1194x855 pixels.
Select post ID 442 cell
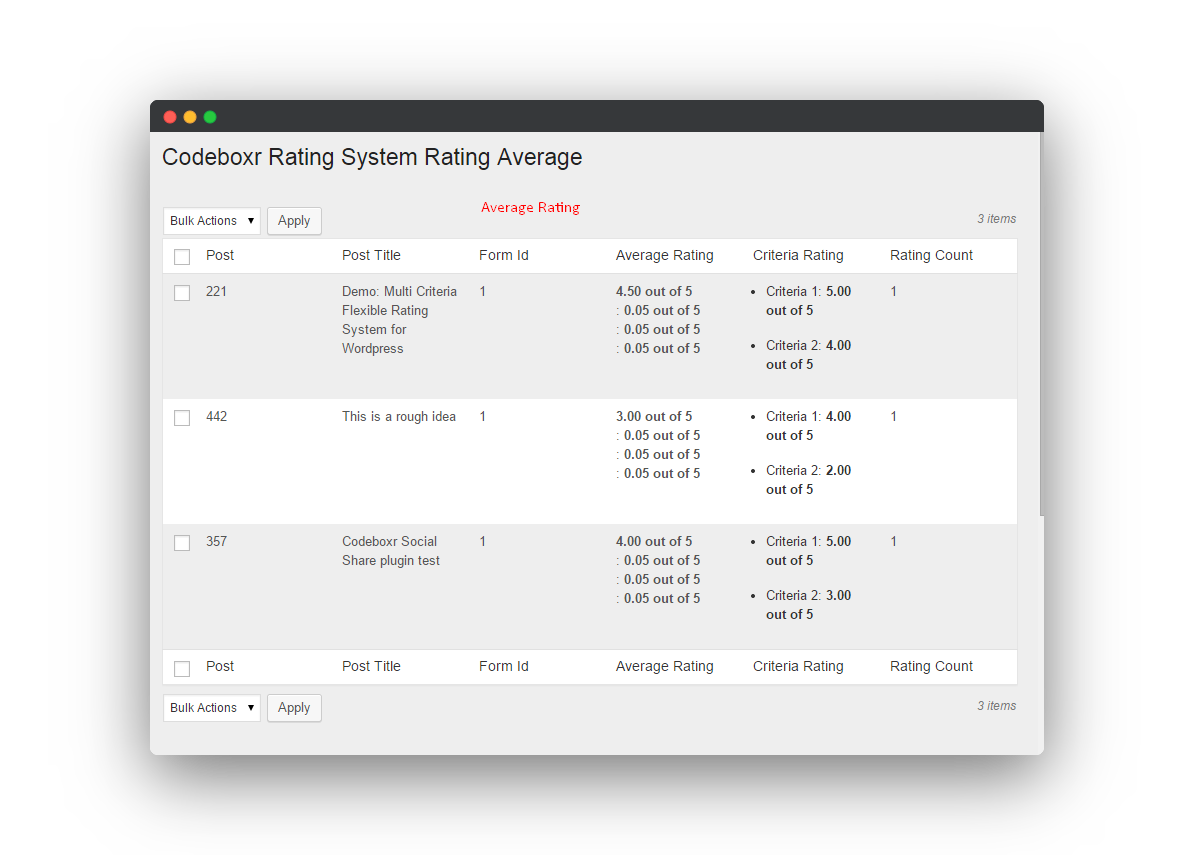(216, 416)
